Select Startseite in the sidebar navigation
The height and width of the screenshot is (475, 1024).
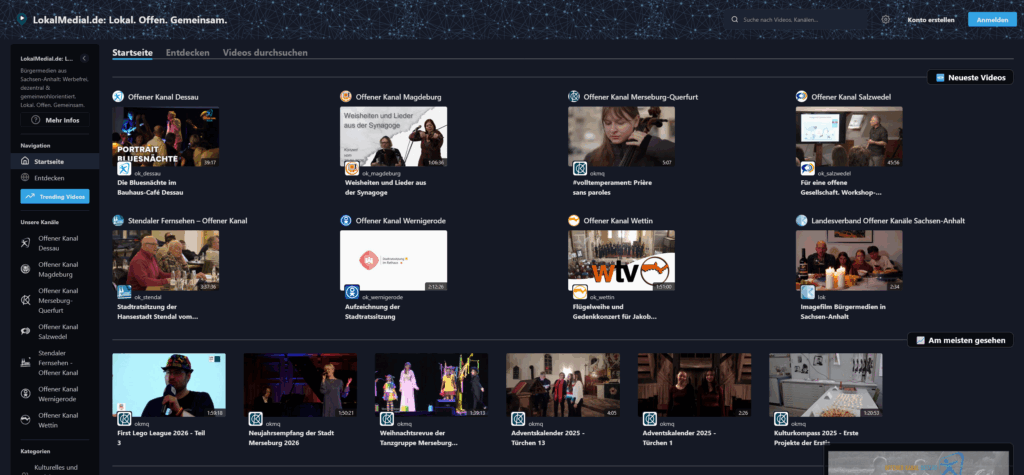pyautogui.click(x=50, y=161)
